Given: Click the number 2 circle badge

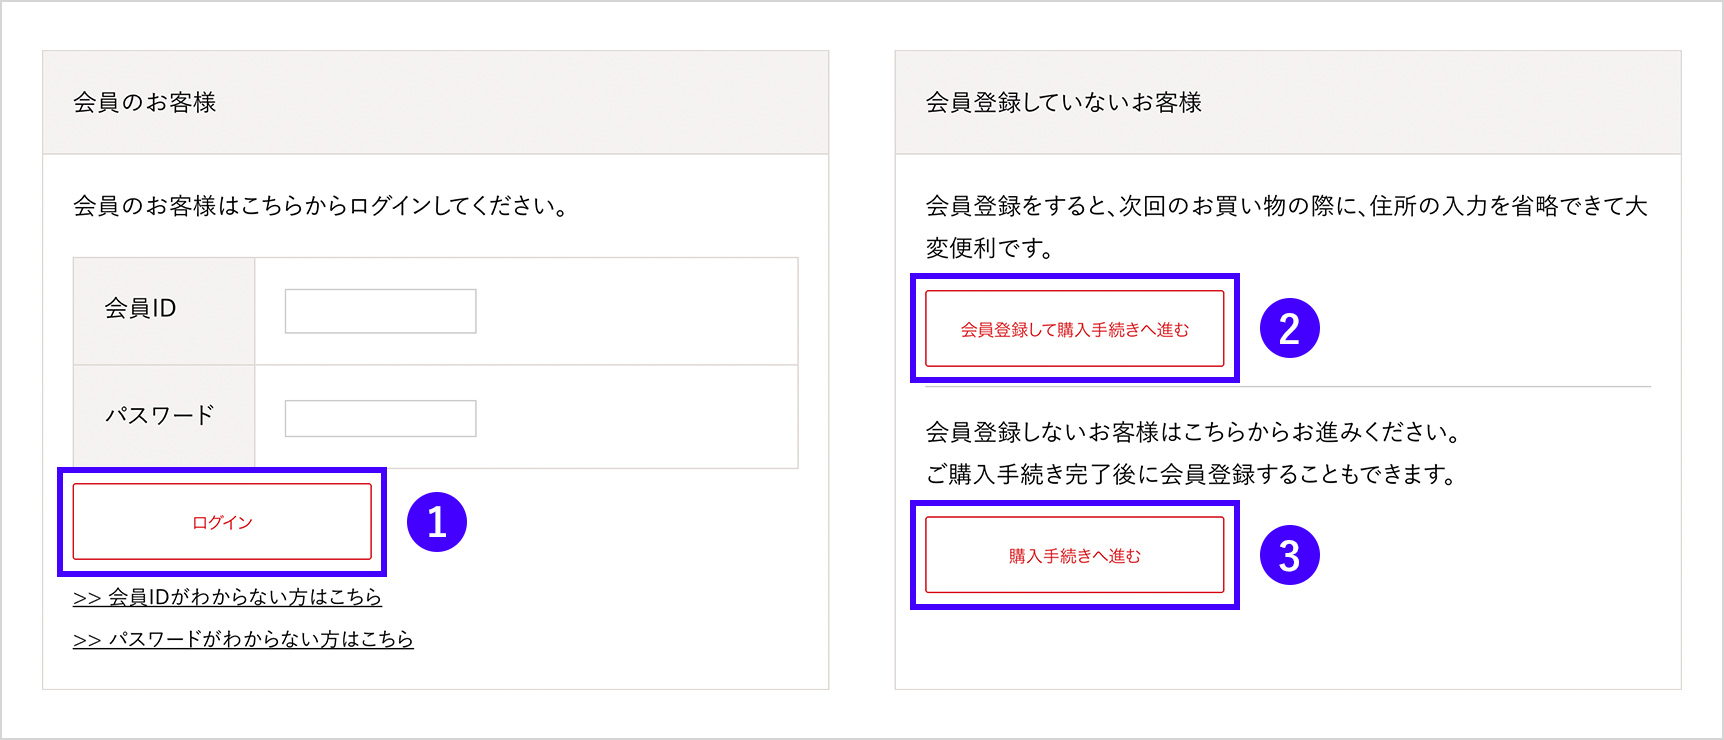Looking at the screenshot, I should (x=1289, y=329).
